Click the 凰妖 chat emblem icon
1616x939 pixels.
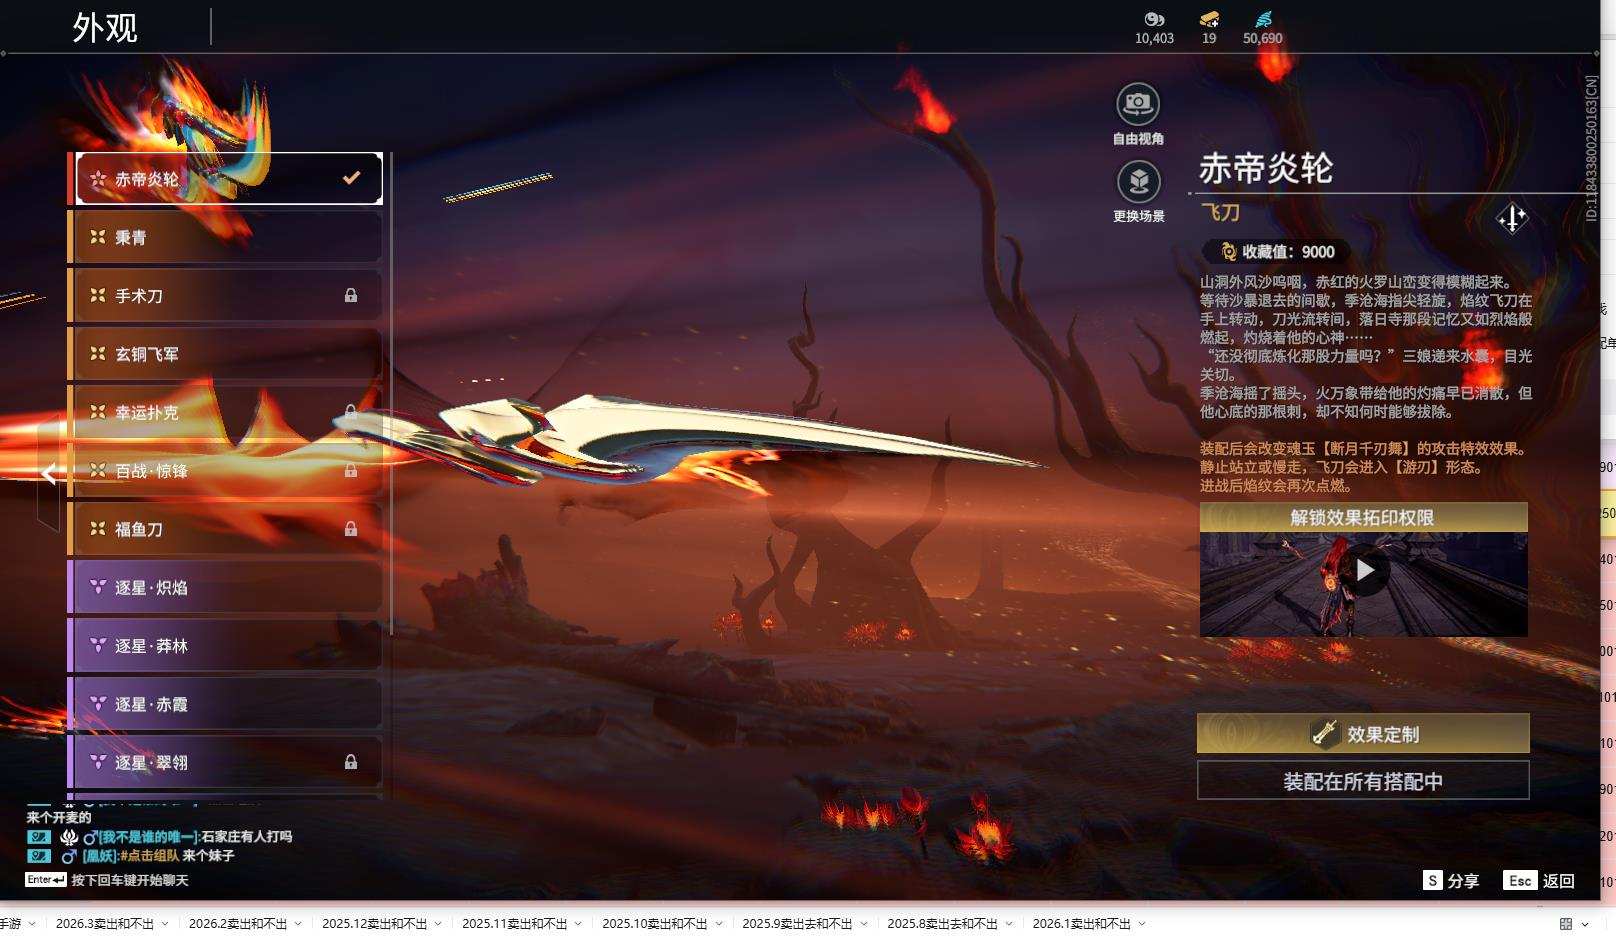(x=38, y=856)
